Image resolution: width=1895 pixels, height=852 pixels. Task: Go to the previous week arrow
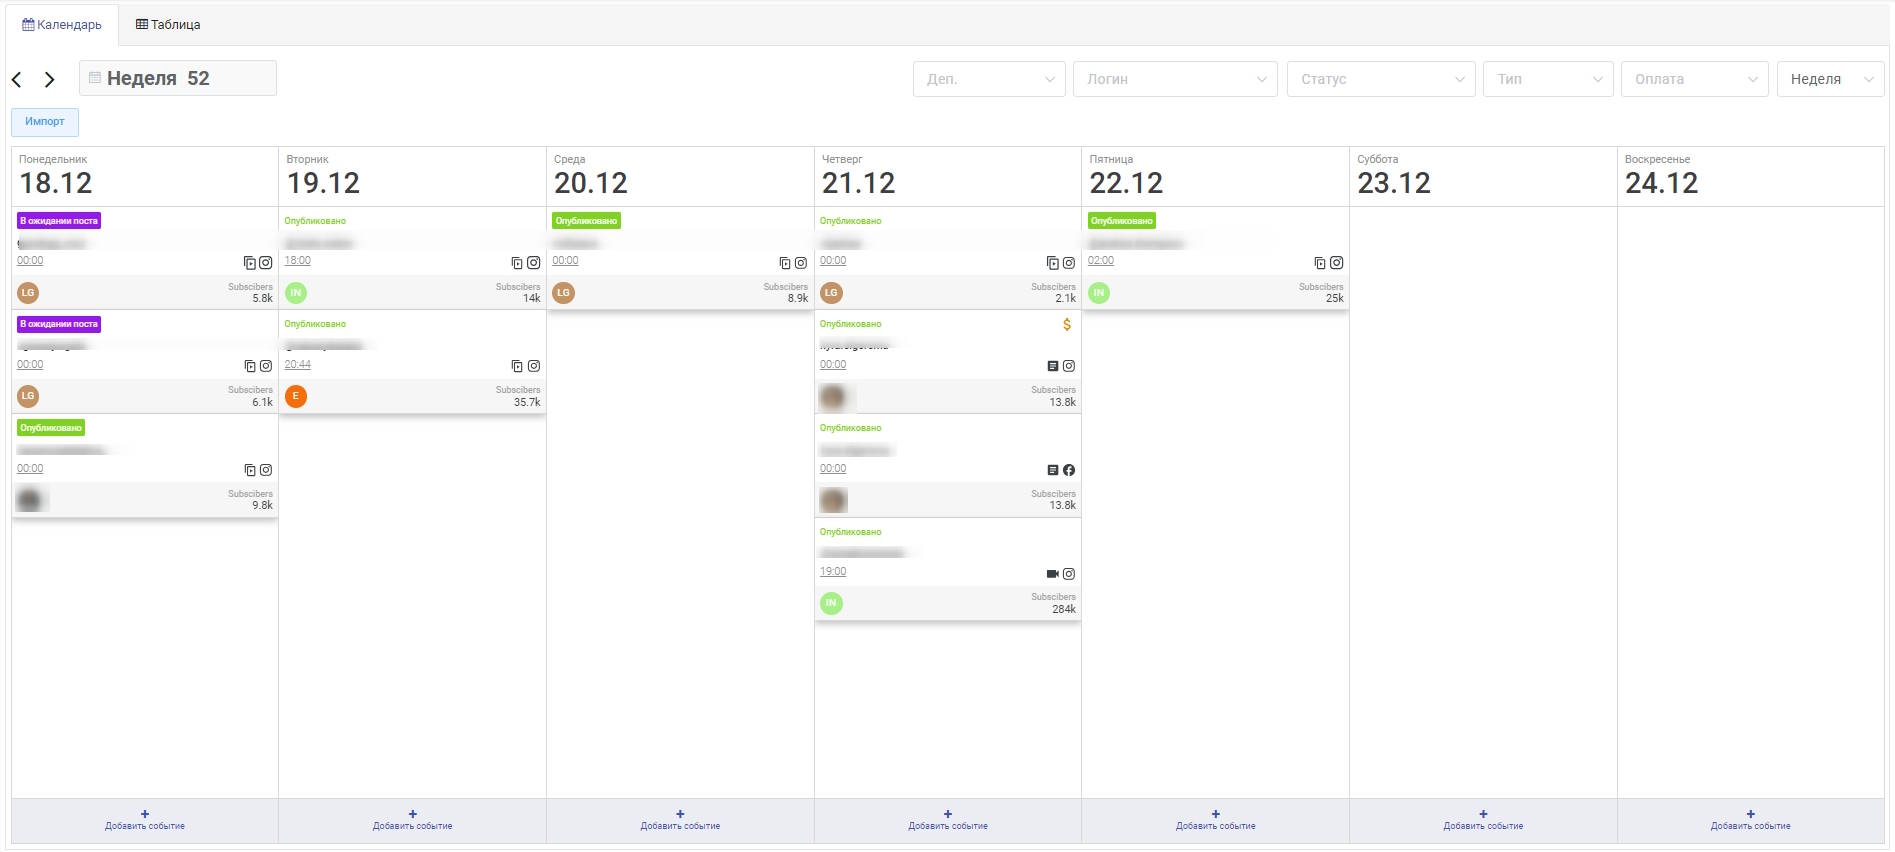click(x=17, y=80)
